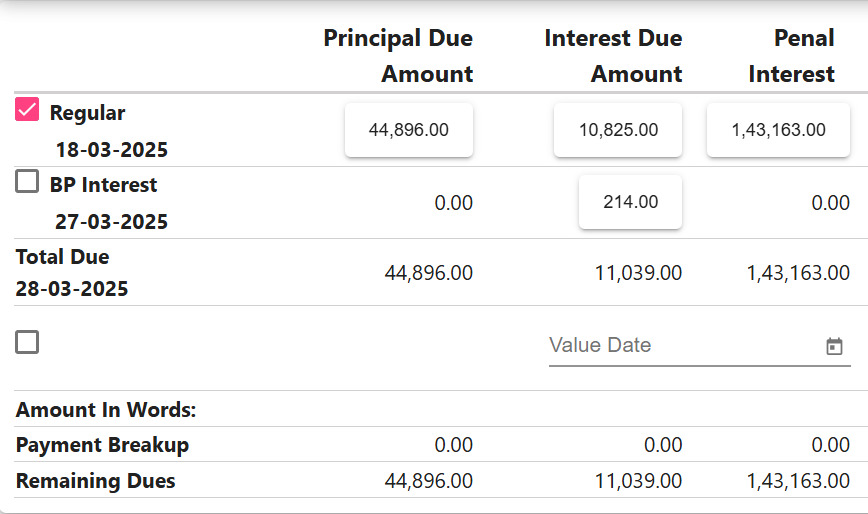The width and height of the screenshot is (868, 514).
Task: Click the Principal Due Amount column header
Action: 398,56
